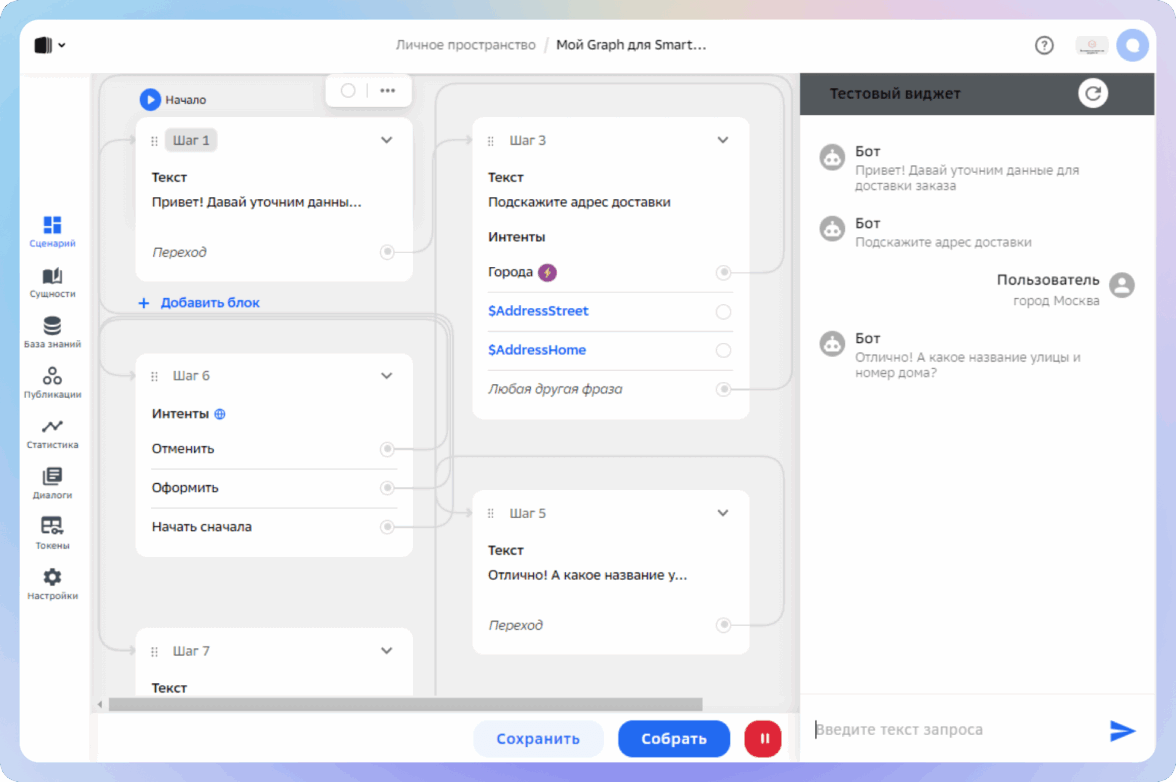
Task: Click the drag handle of Шаг 5
Action: [490, 514]
